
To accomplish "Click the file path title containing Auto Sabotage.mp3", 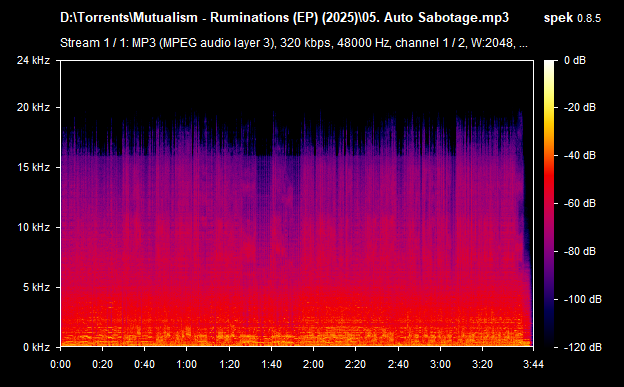I will click(x=285, y=18).
